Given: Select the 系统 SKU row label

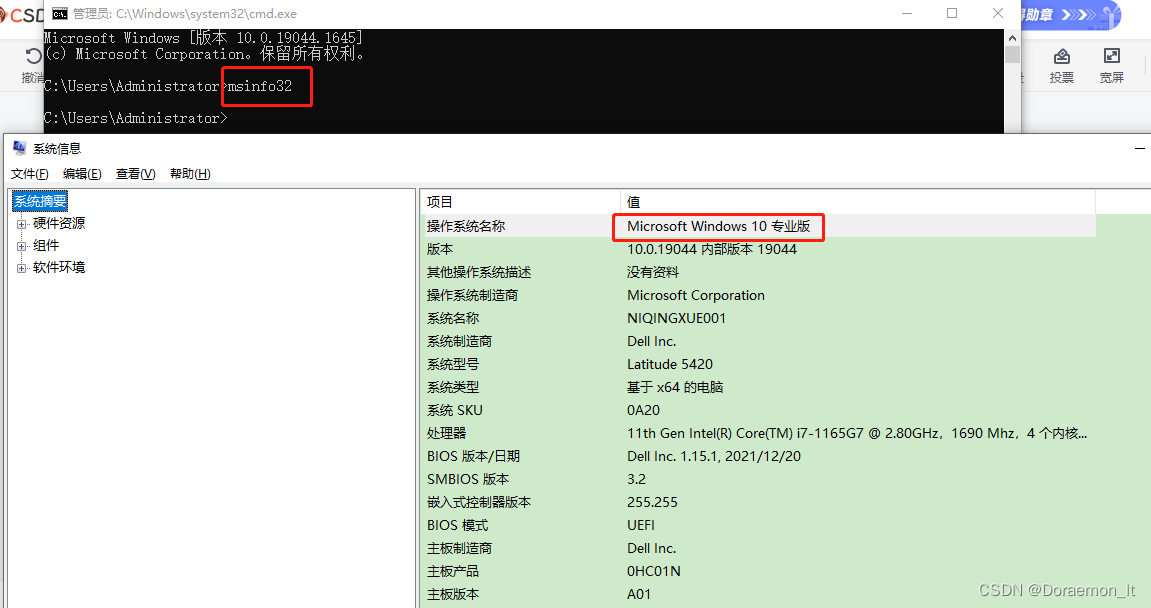Looking at the screenshot, I should point(454,410).
